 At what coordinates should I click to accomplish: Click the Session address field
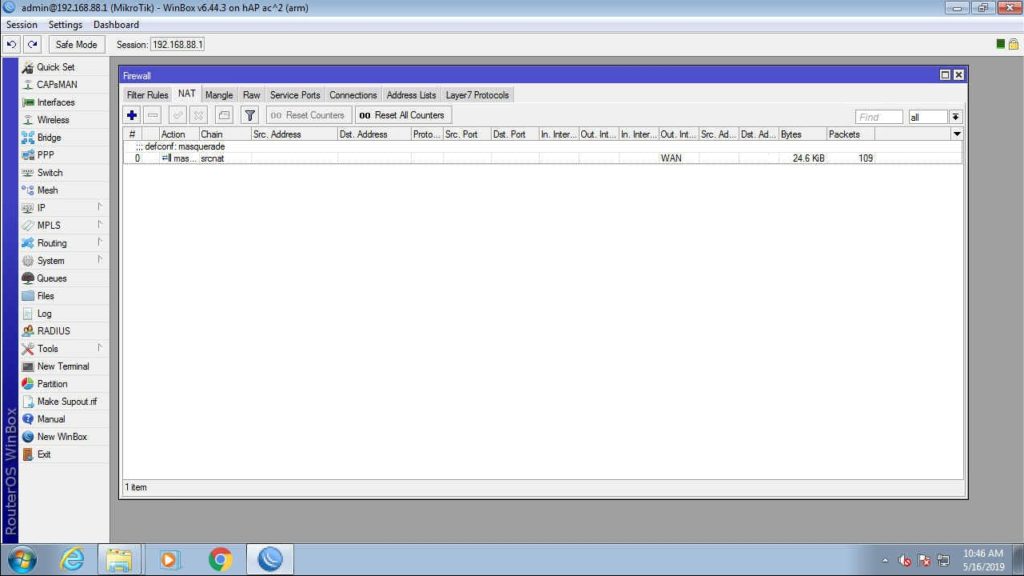pos(177,44)
